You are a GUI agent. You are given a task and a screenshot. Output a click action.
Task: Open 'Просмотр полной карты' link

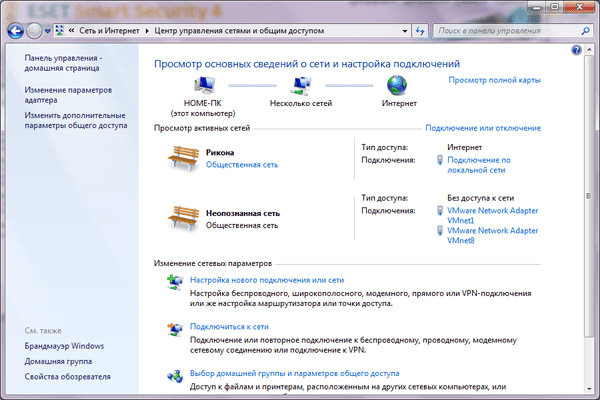494,80
